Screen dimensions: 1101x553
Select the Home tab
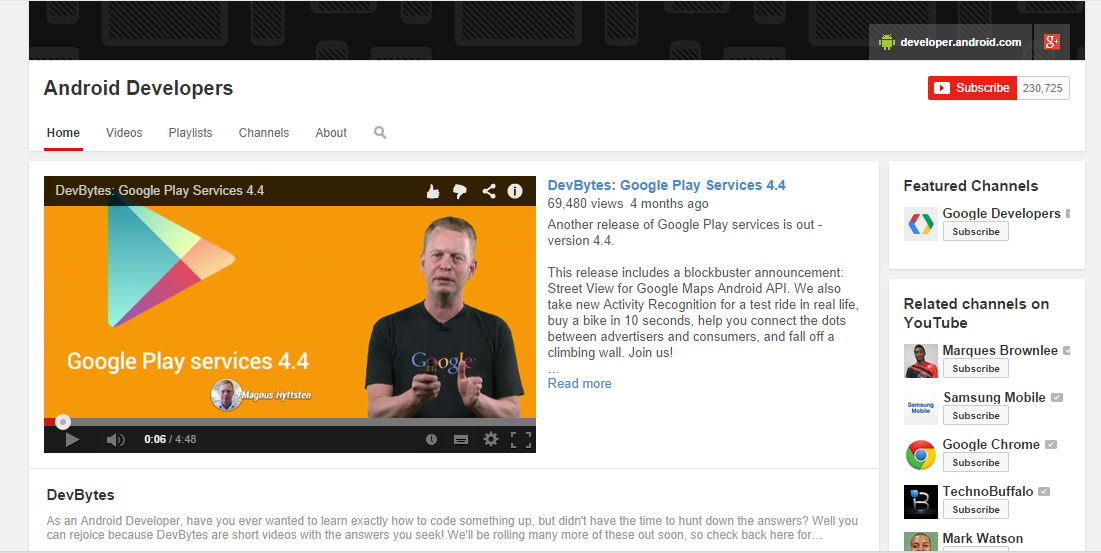tap(63, 133)
